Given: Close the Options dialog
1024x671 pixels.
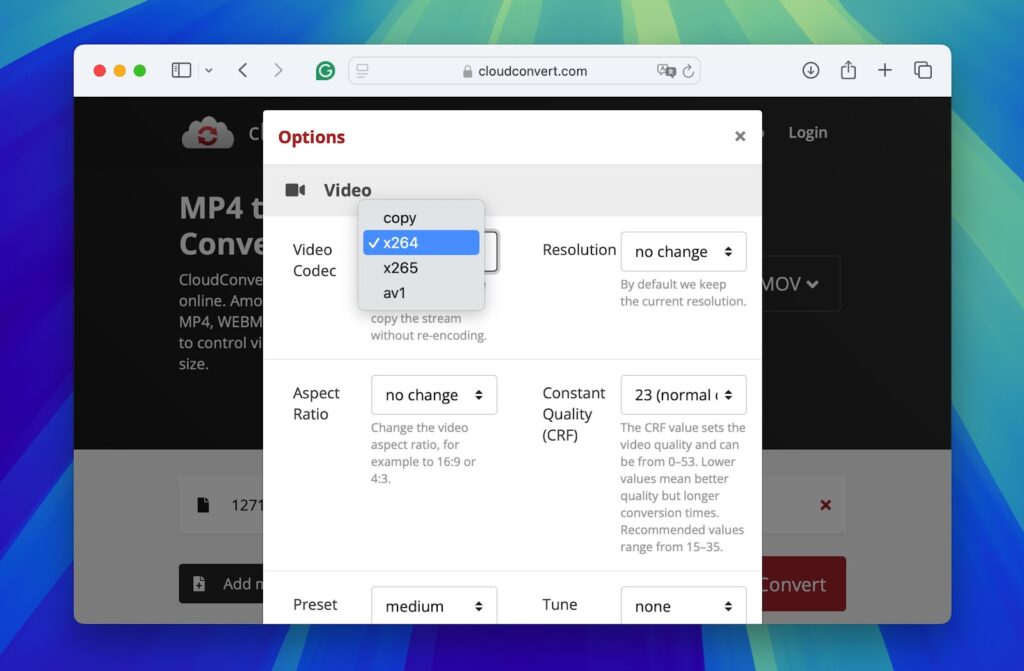Looking at the screenshot, I should coord(740,136).
